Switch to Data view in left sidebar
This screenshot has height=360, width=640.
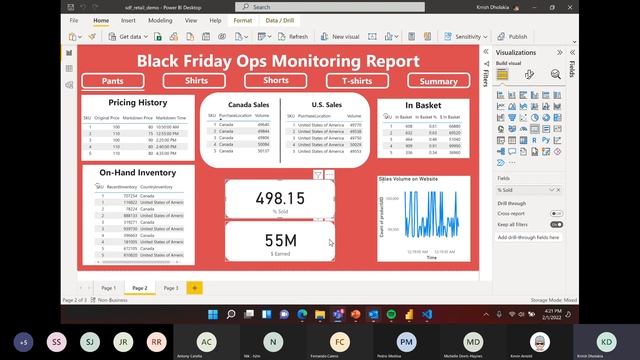tap(69, 69)
